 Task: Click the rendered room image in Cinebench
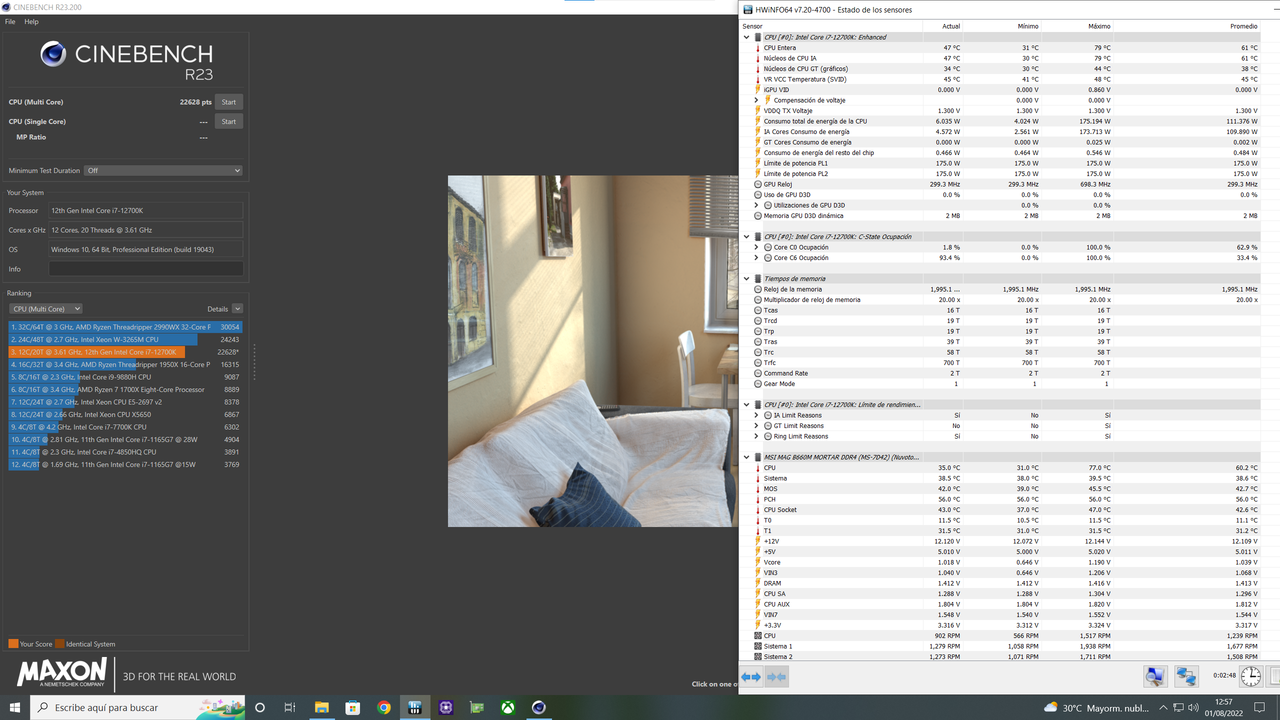(593, 351)
